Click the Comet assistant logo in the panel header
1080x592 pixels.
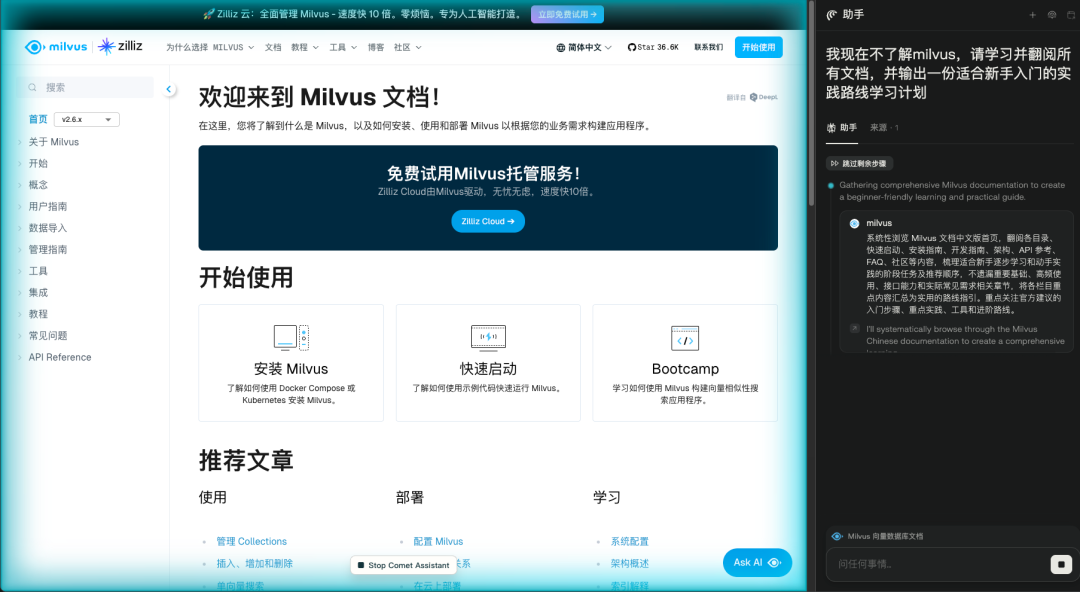point(831,14)
